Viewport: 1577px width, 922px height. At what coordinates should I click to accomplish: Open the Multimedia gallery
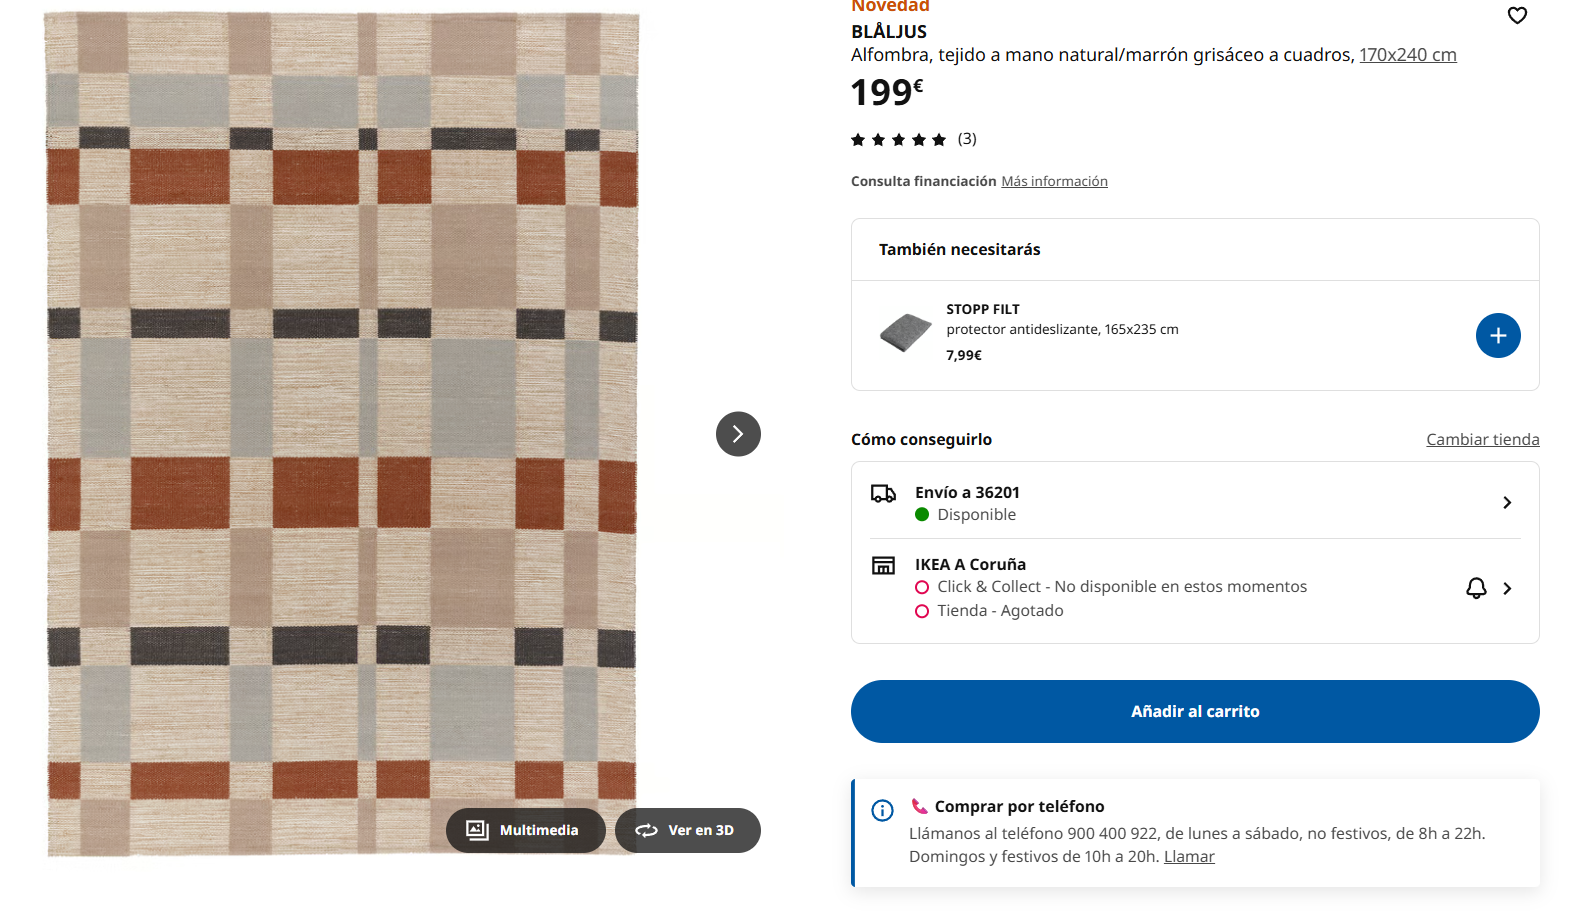525,830
